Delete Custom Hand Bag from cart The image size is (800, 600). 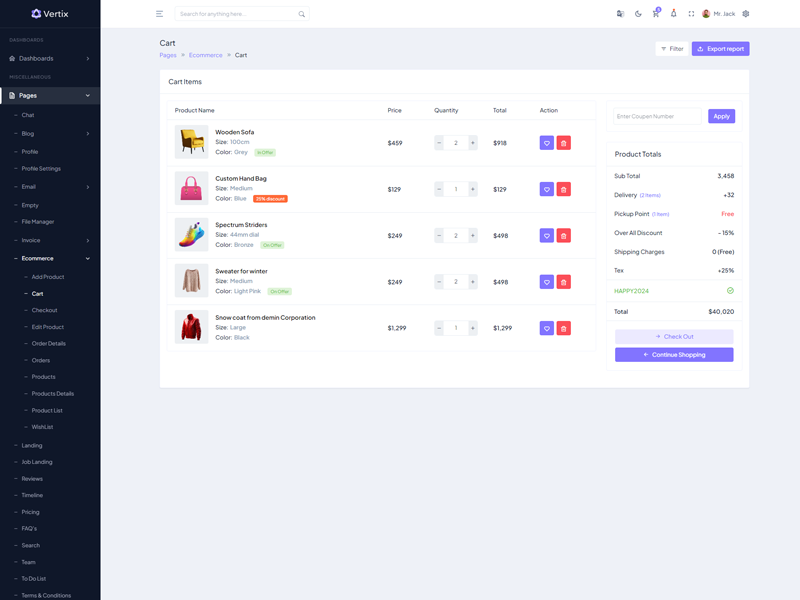564,189
